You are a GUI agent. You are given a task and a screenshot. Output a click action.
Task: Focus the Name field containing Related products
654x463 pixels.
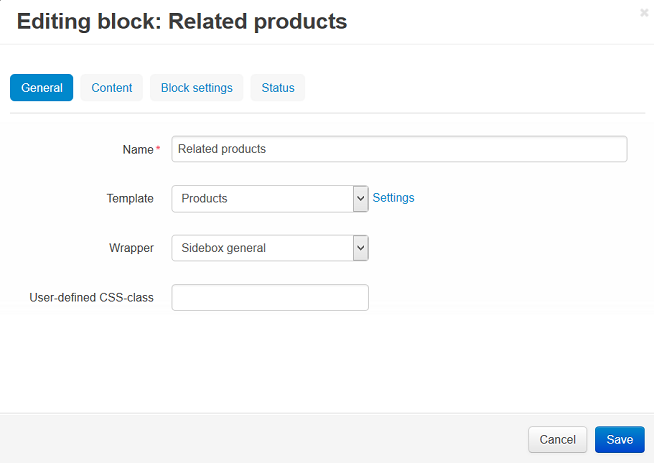(399, 149)
